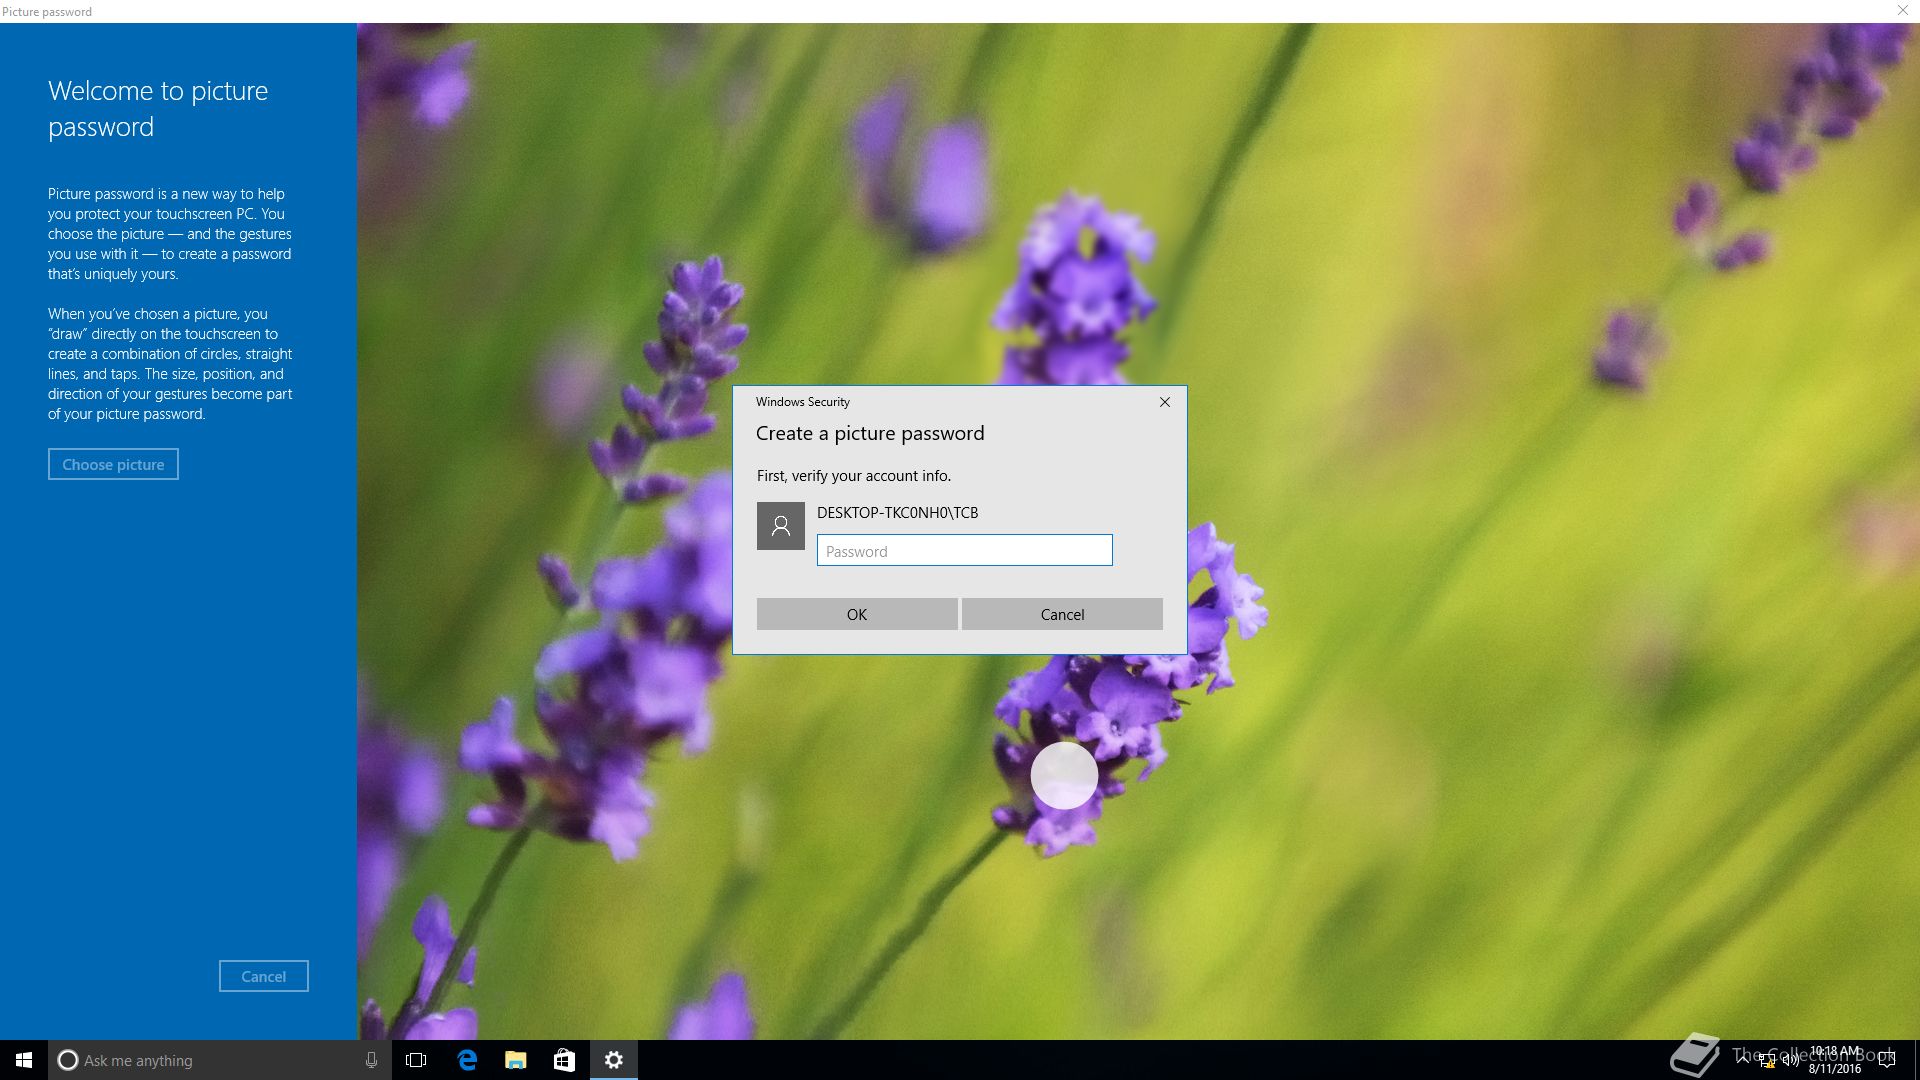Screen dimensions: 1920x1080
Task: Open the volume tray icon
Action: point(1790,1060)
